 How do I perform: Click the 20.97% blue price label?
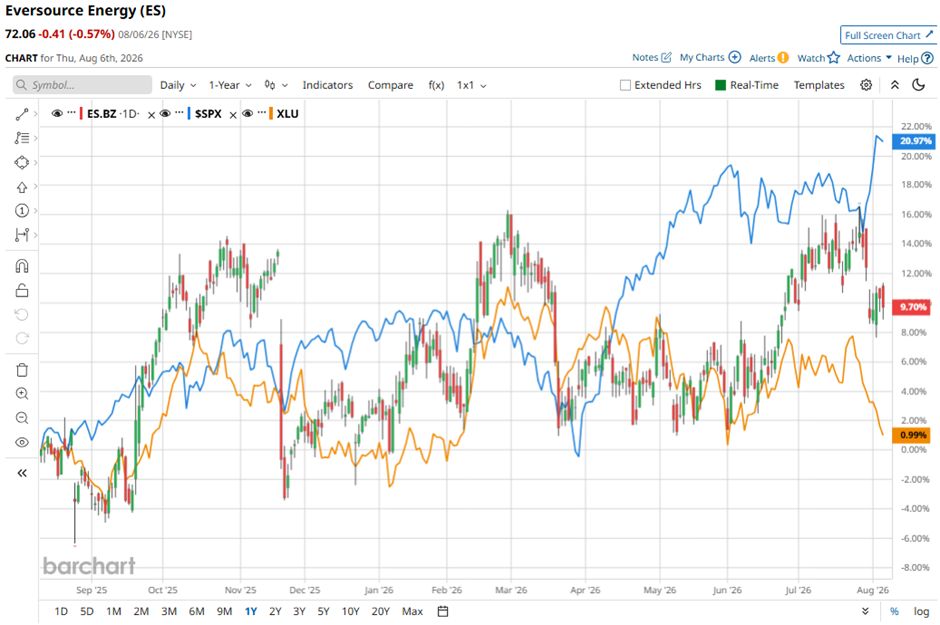[x=914, y=141]
